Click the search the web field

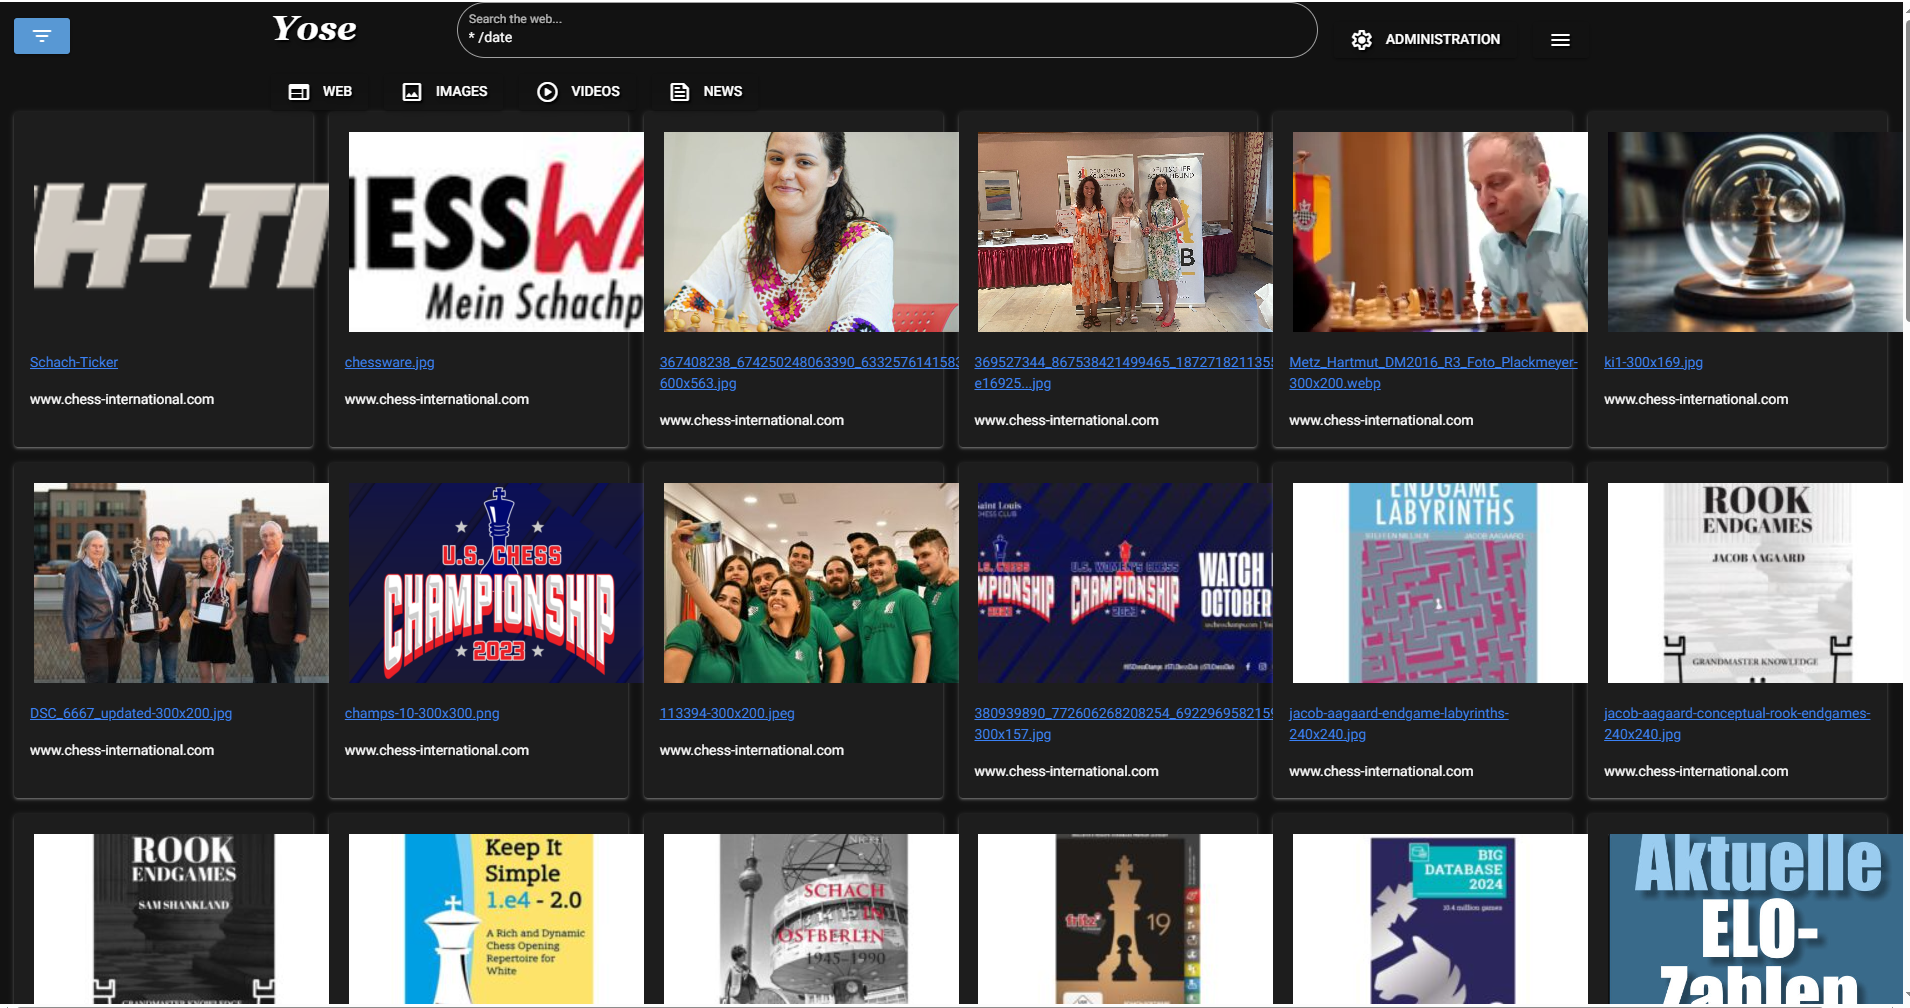click(x=887, y=30)
